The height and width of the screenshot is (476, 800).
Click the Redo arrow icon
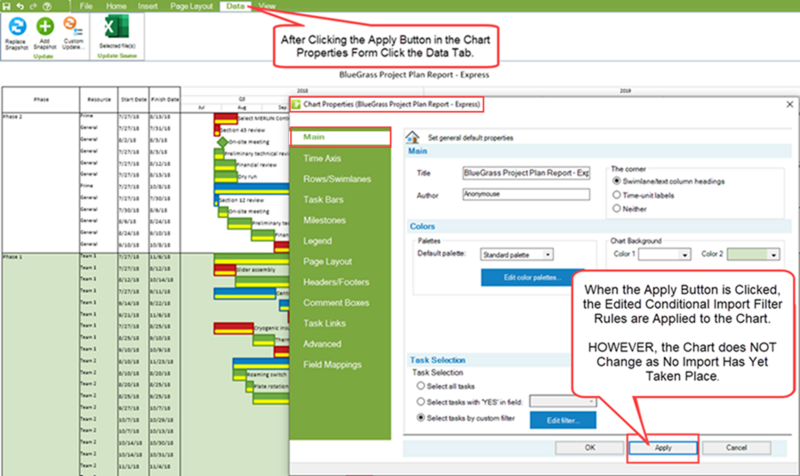pyautogui.click(x=33, y=6)
